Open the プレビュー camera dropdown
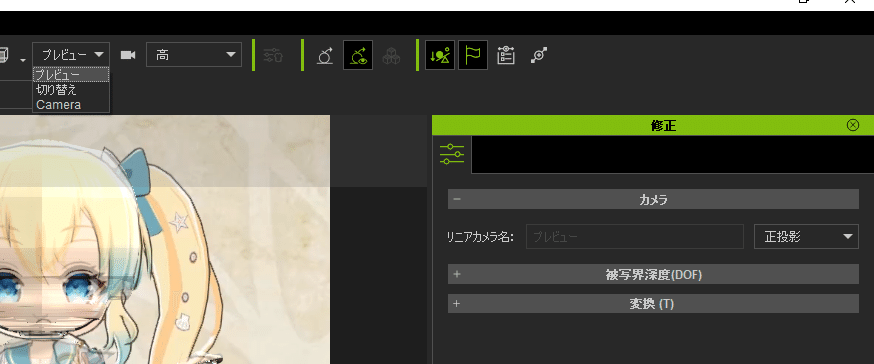 pos(71,55)
